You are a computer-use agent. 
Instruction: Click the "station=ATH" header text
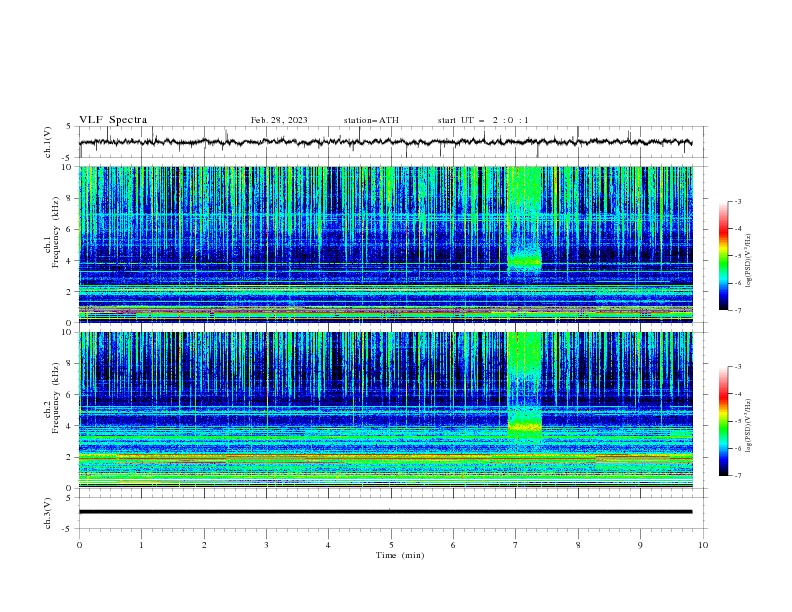click(x=371, y=120)
